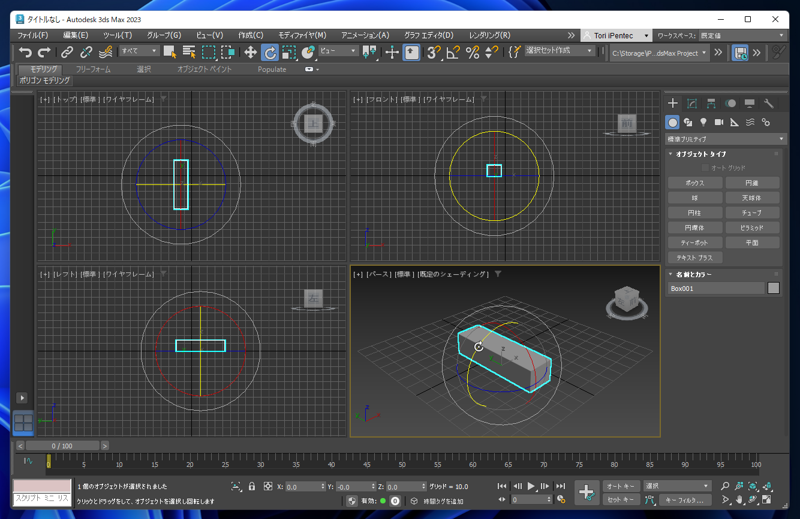Play the animation
The width and height of the screenshot is (800, 519).
(531, 486)
